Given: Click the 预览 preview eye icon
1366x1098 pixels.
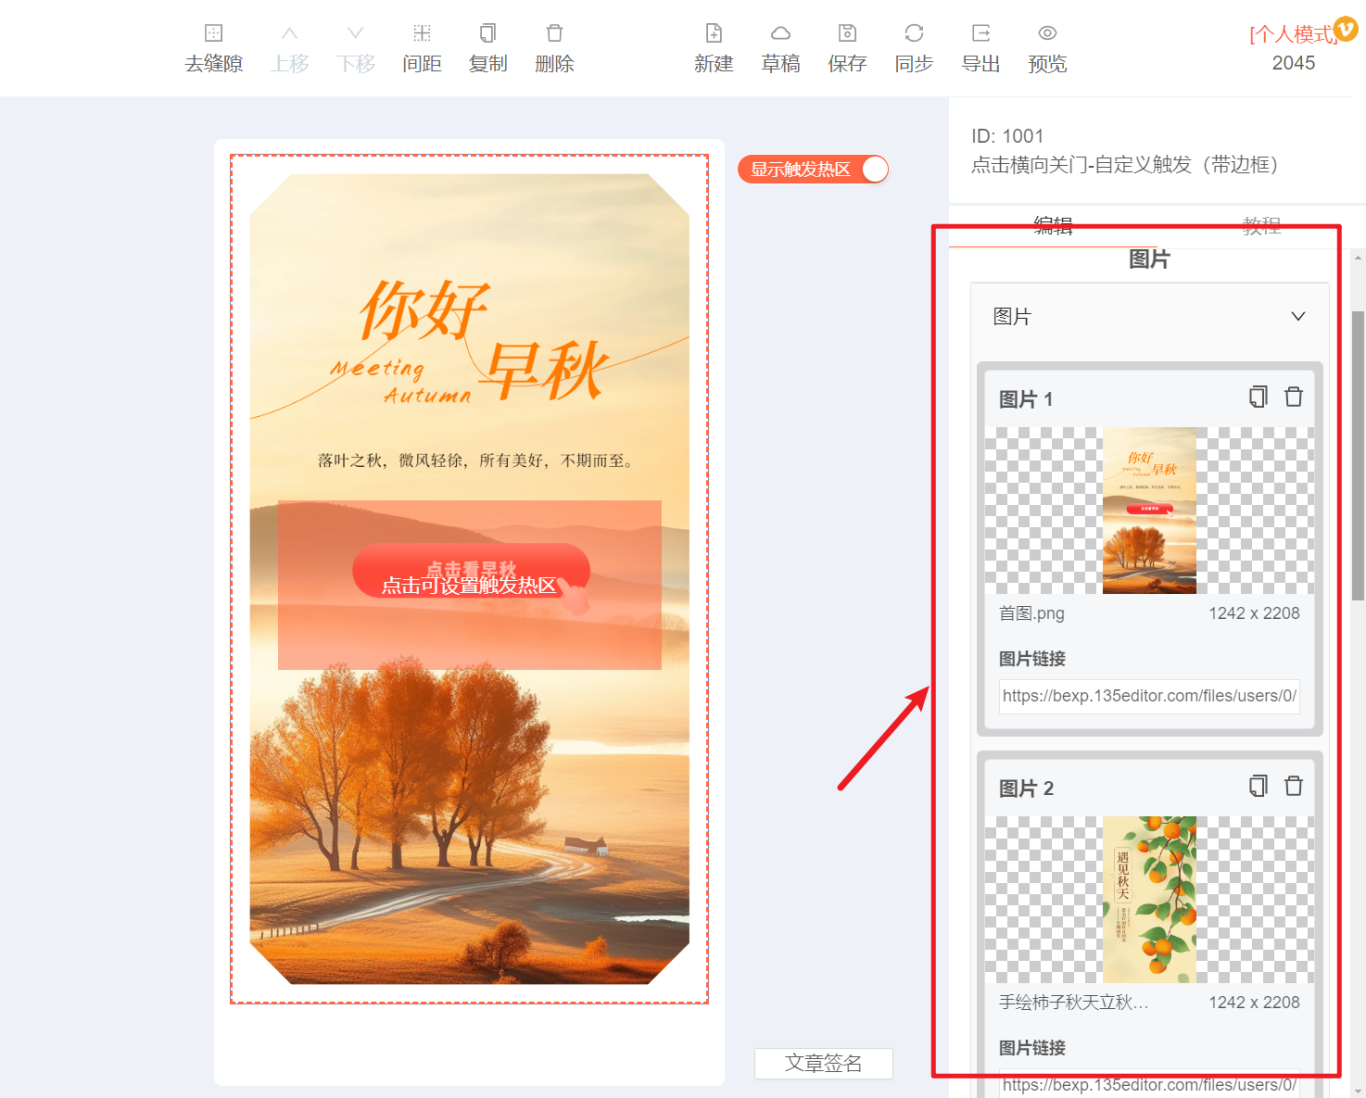Looking at the screenshot, I should (1047, 34).
